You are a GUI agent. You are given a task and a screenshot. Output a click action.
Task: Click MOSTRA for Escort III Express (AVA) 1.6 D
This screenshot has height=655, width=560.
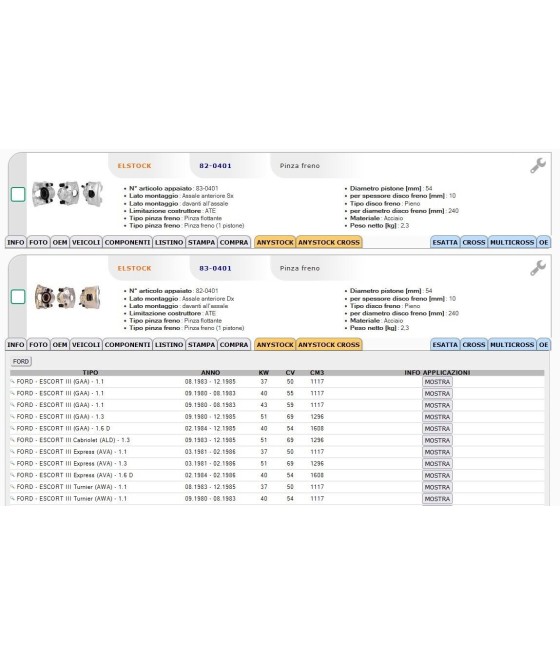point(437,475)
